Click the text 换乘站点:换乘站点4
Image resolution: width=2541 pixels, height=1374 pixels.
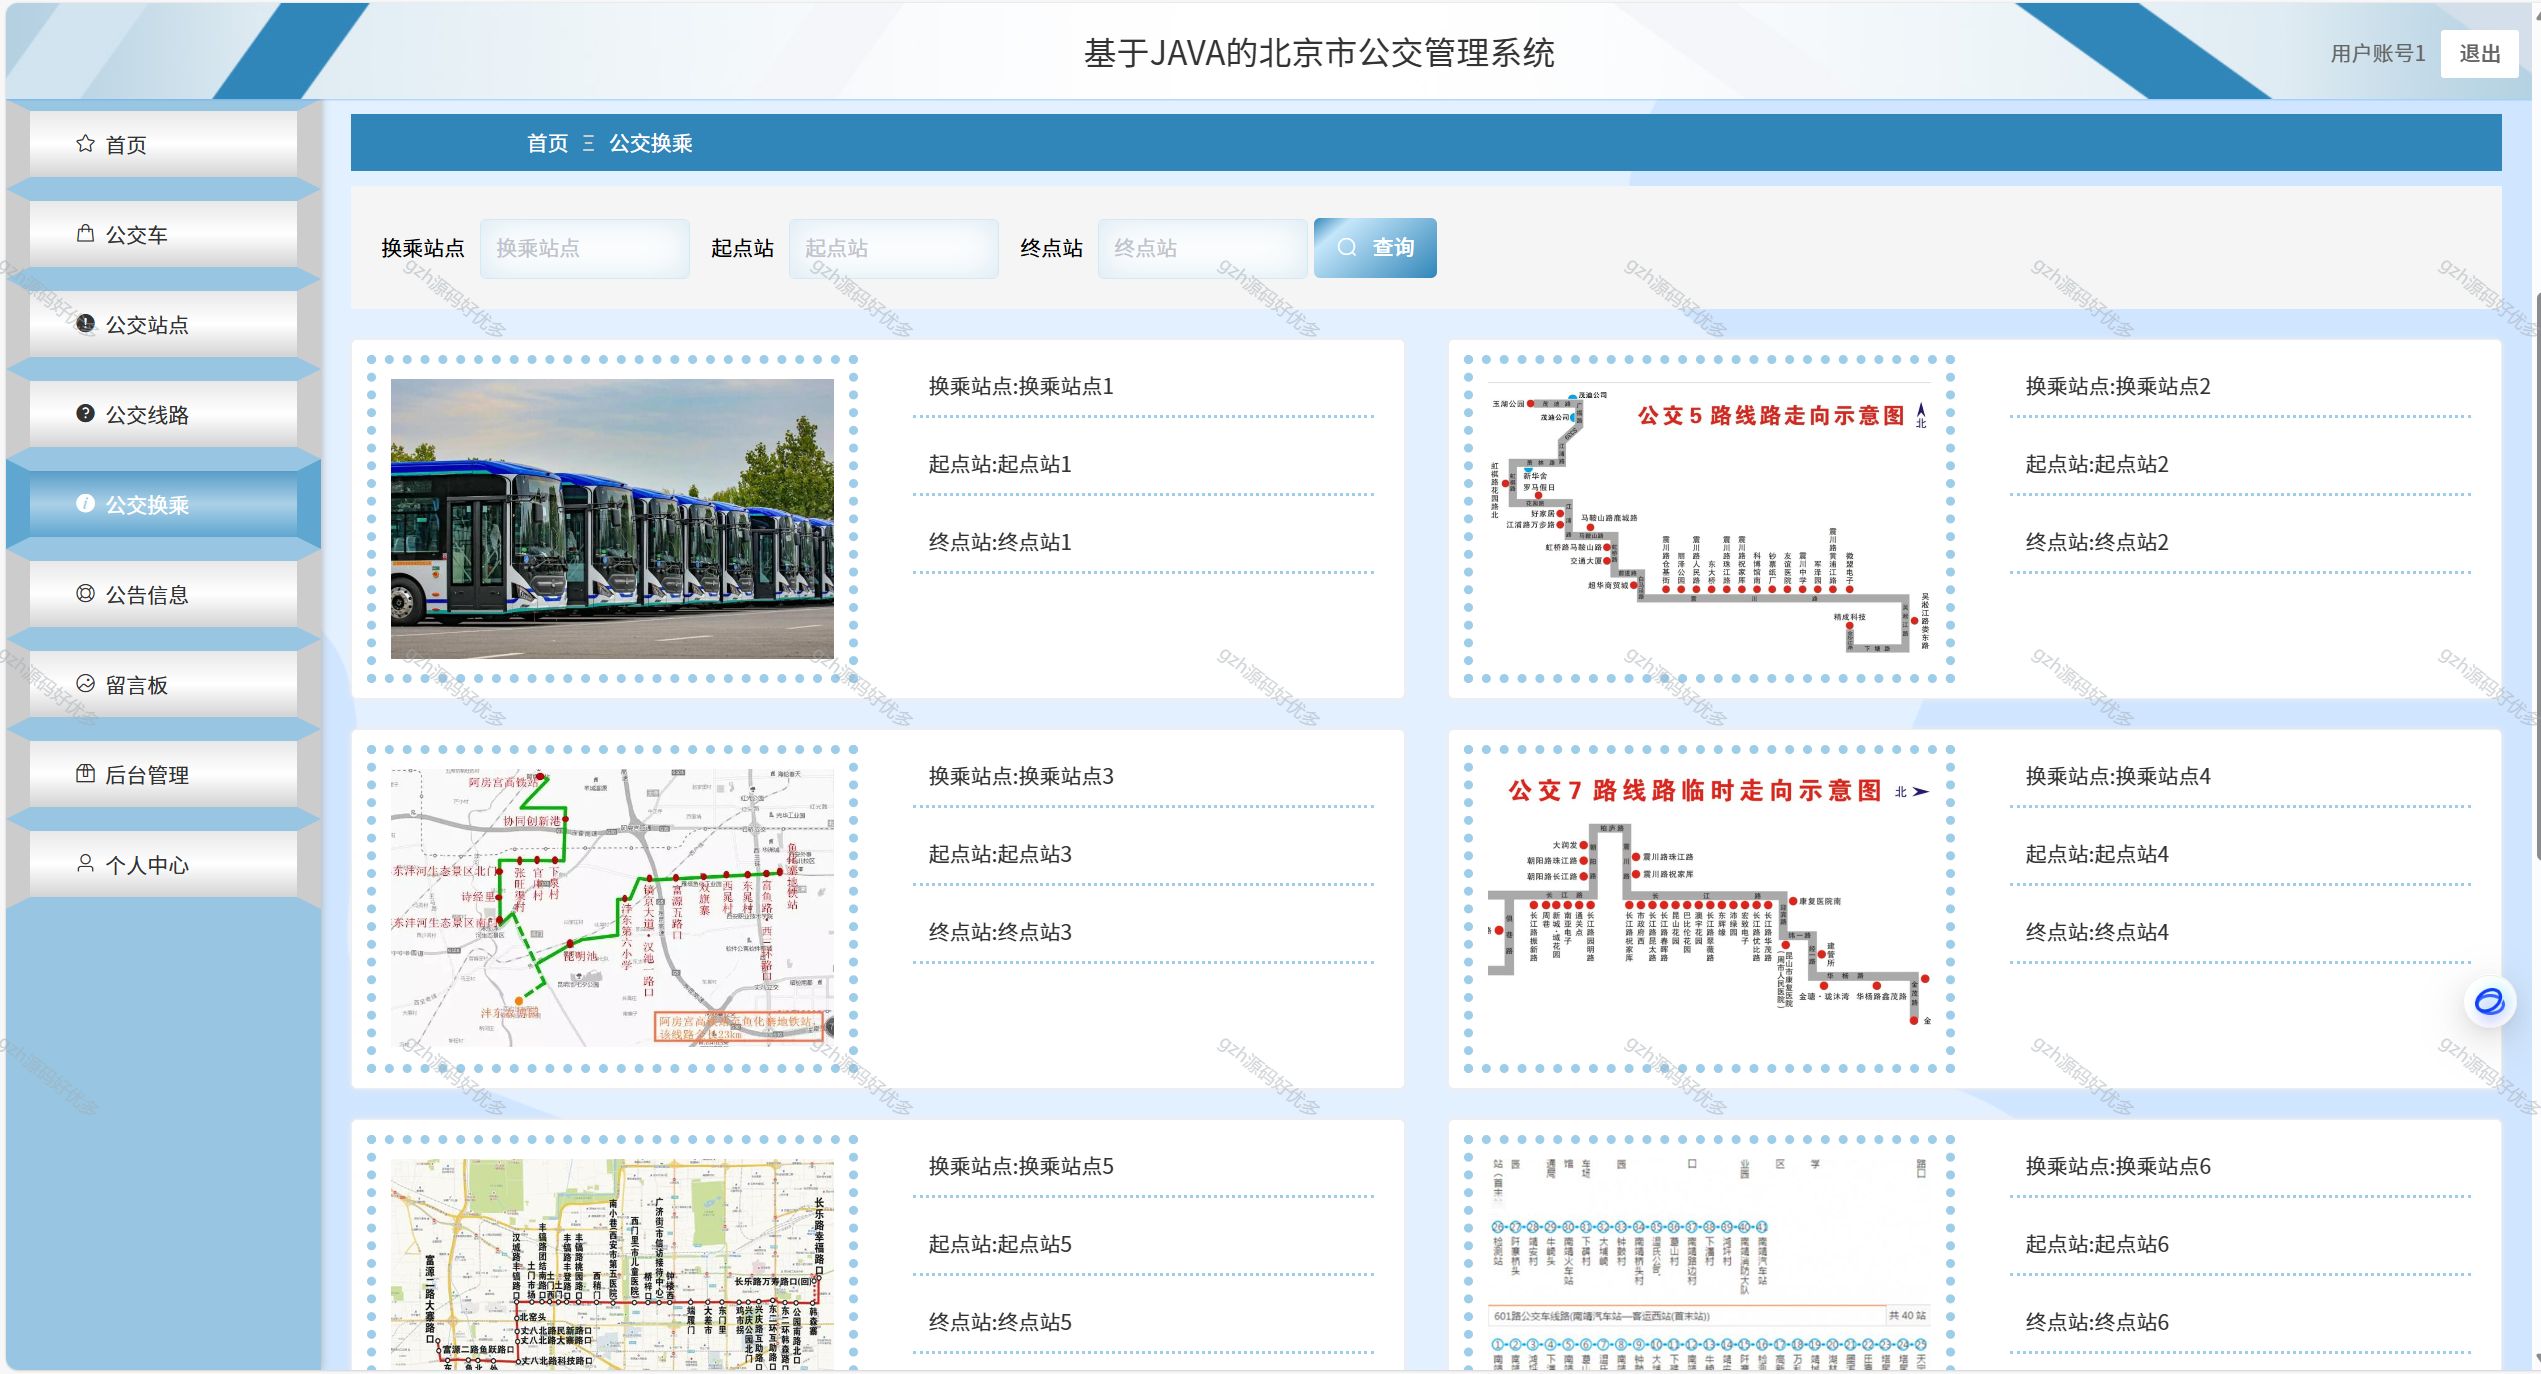coord(2118,776)
